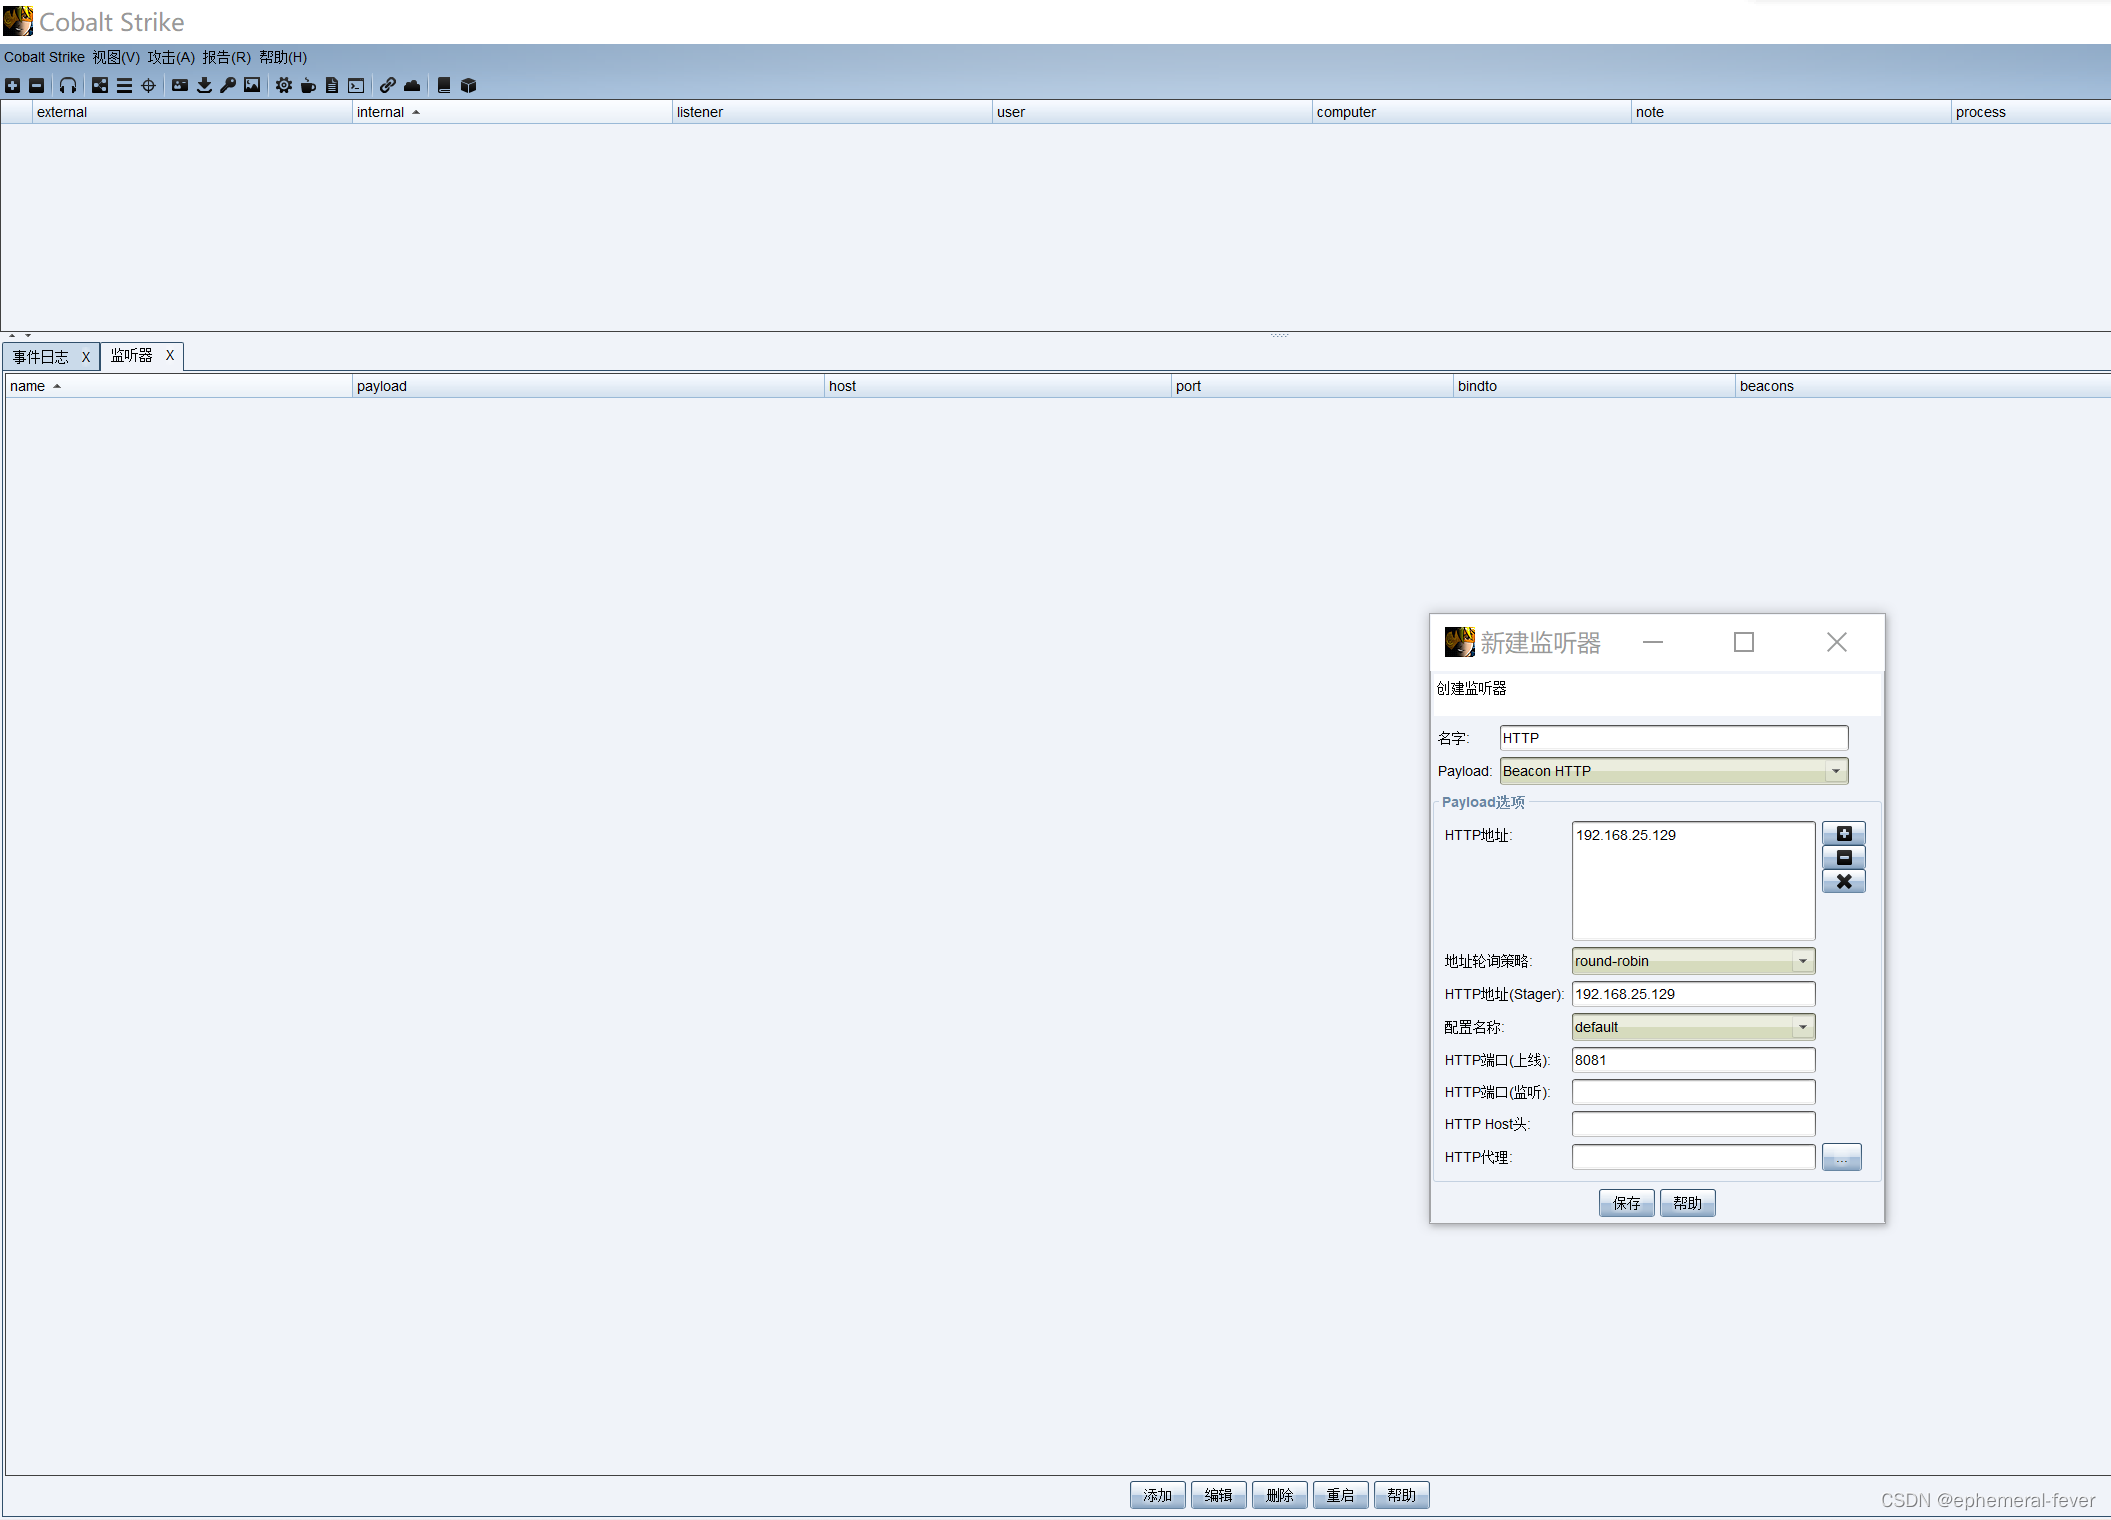Maximize the 新建监听器 dialog window
This screenshot has height=1520, width=2111.
click(1744, 642)
